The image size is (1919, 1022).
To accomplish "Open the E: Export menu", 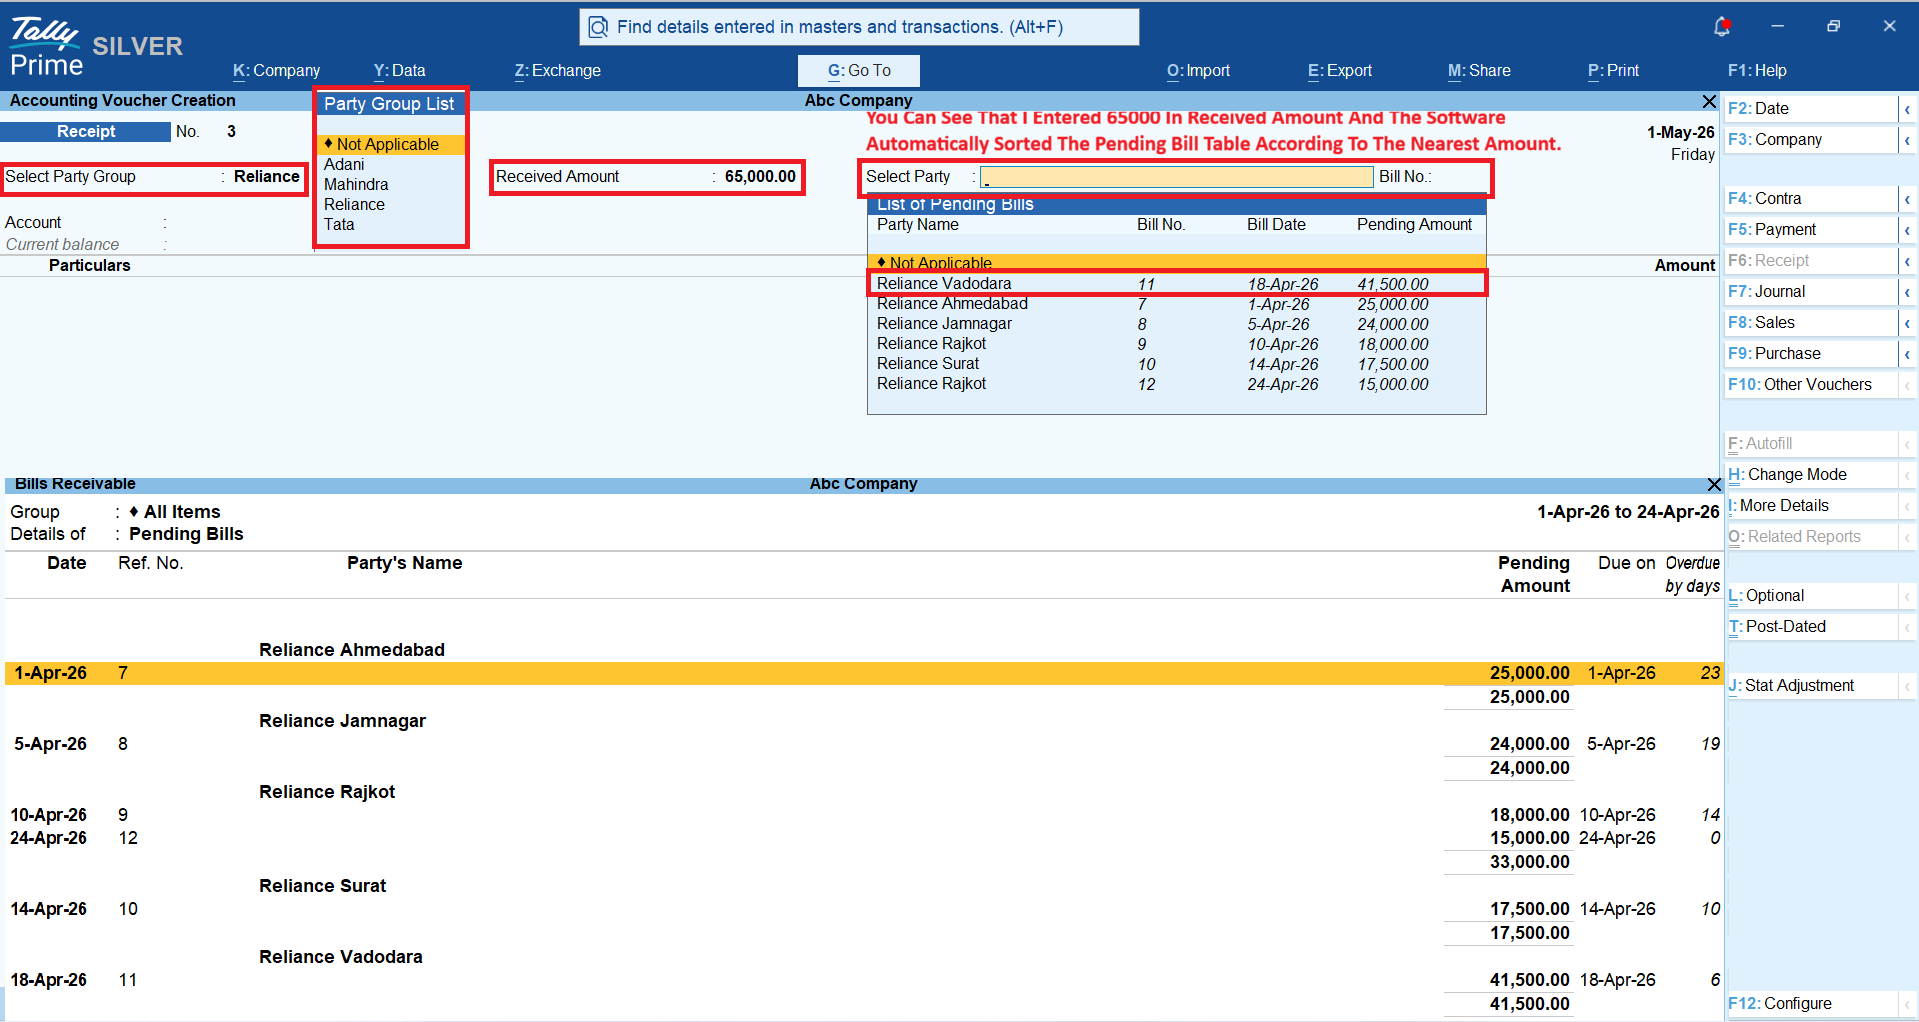I will [1340, 71].
